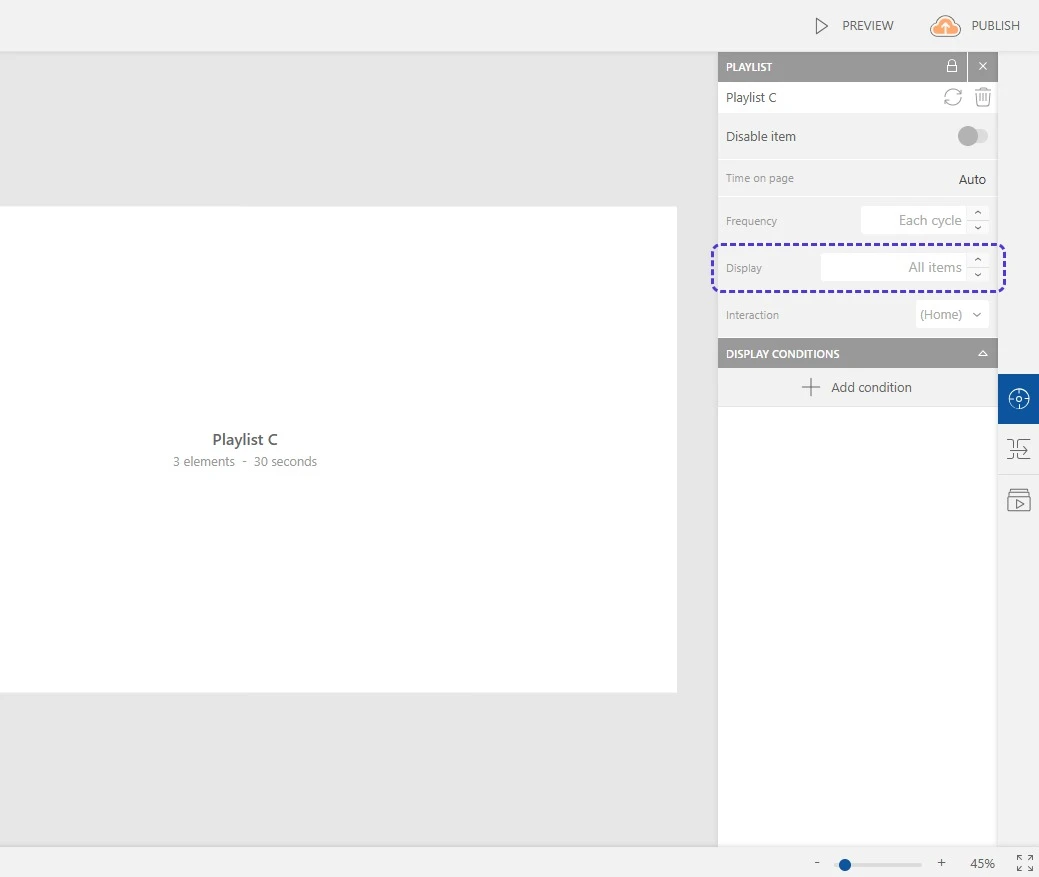The width and height of the screenshot is (1039, 877).
Task: Click the lock icon in Playlist header
Action: 952,66
